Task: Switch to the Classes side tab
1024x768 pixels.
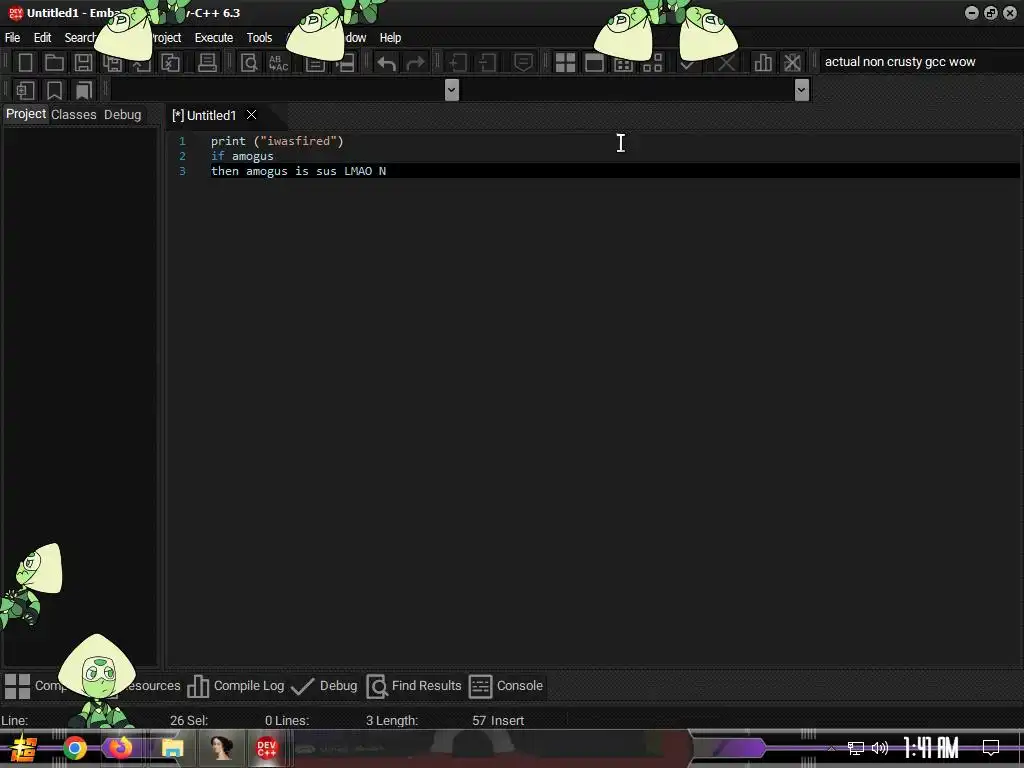Action: (x=74, y=114)
